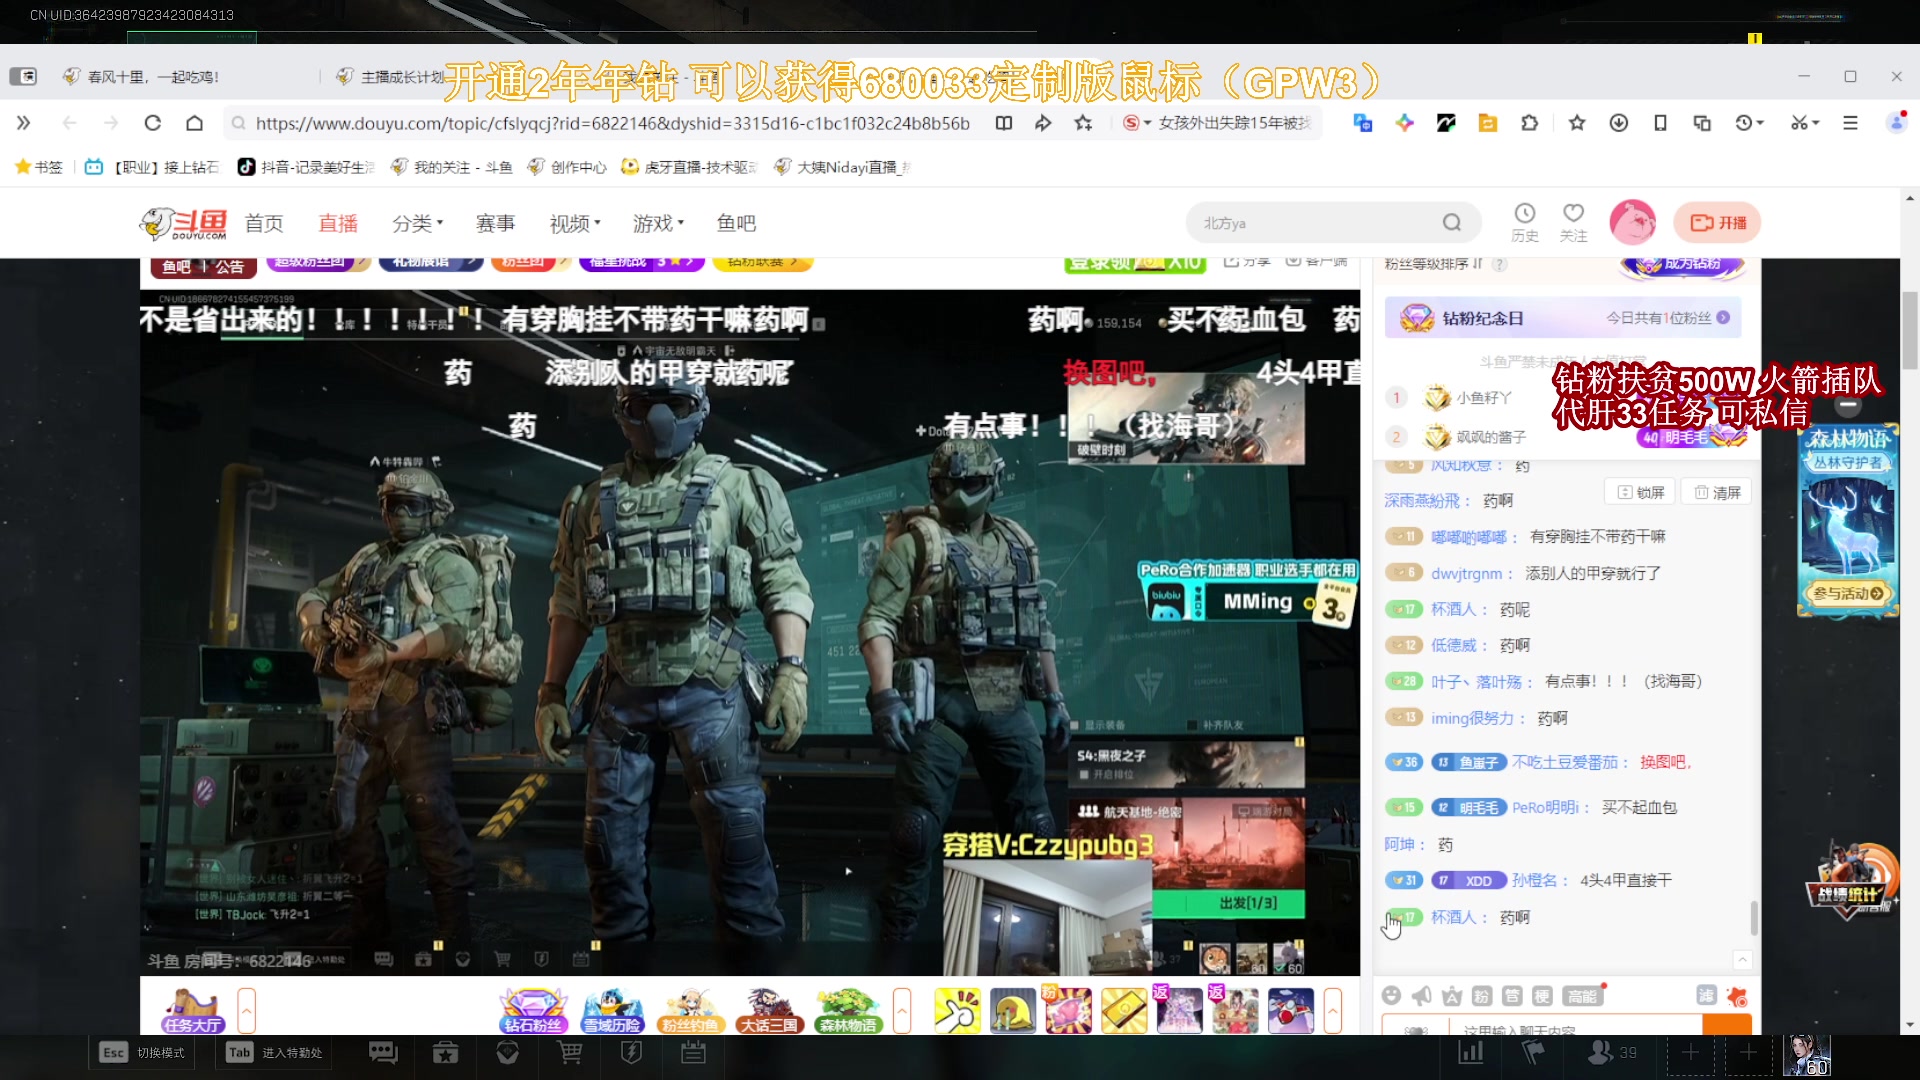Image resolution: width=1920 pixels, height=1080 pixels.
Task: Open the browser hamburger menu
Action: pos(1850,123)
